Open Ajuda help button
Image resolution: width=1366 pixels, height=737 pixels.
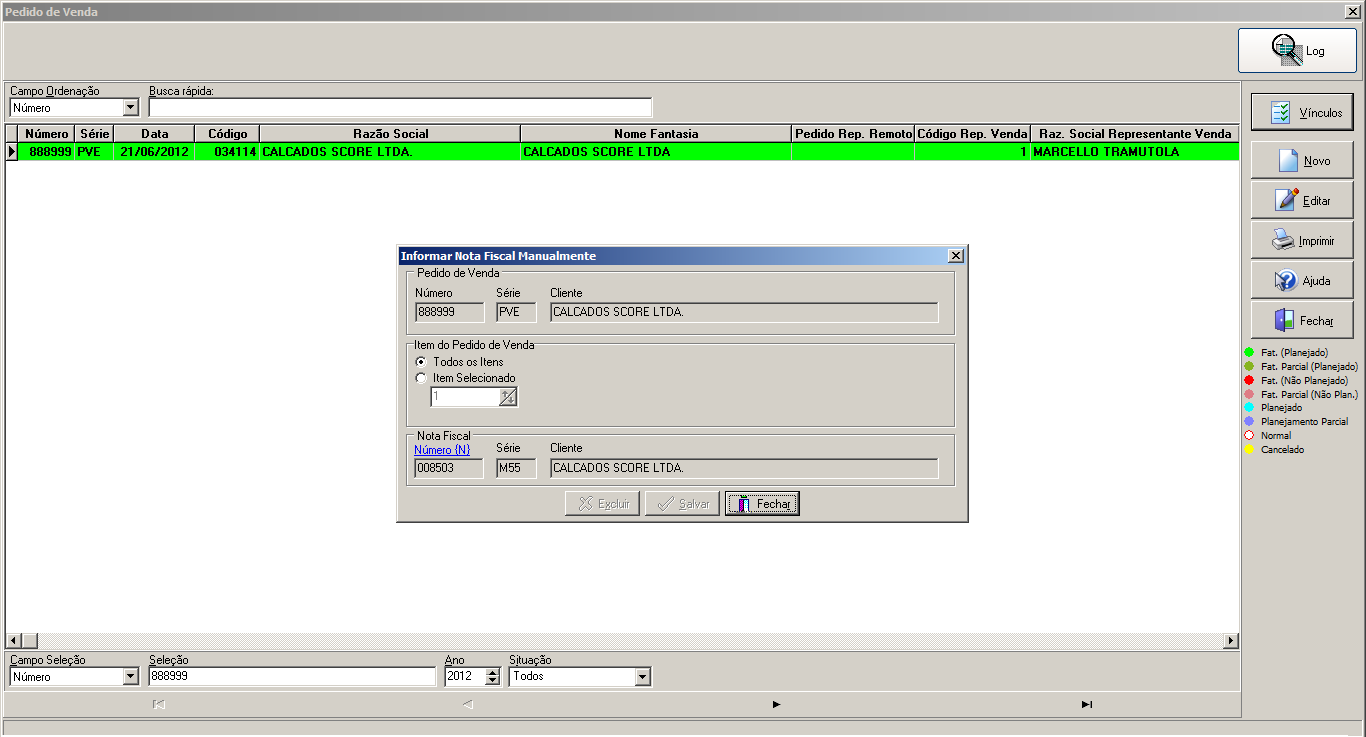coord(1302,280)
